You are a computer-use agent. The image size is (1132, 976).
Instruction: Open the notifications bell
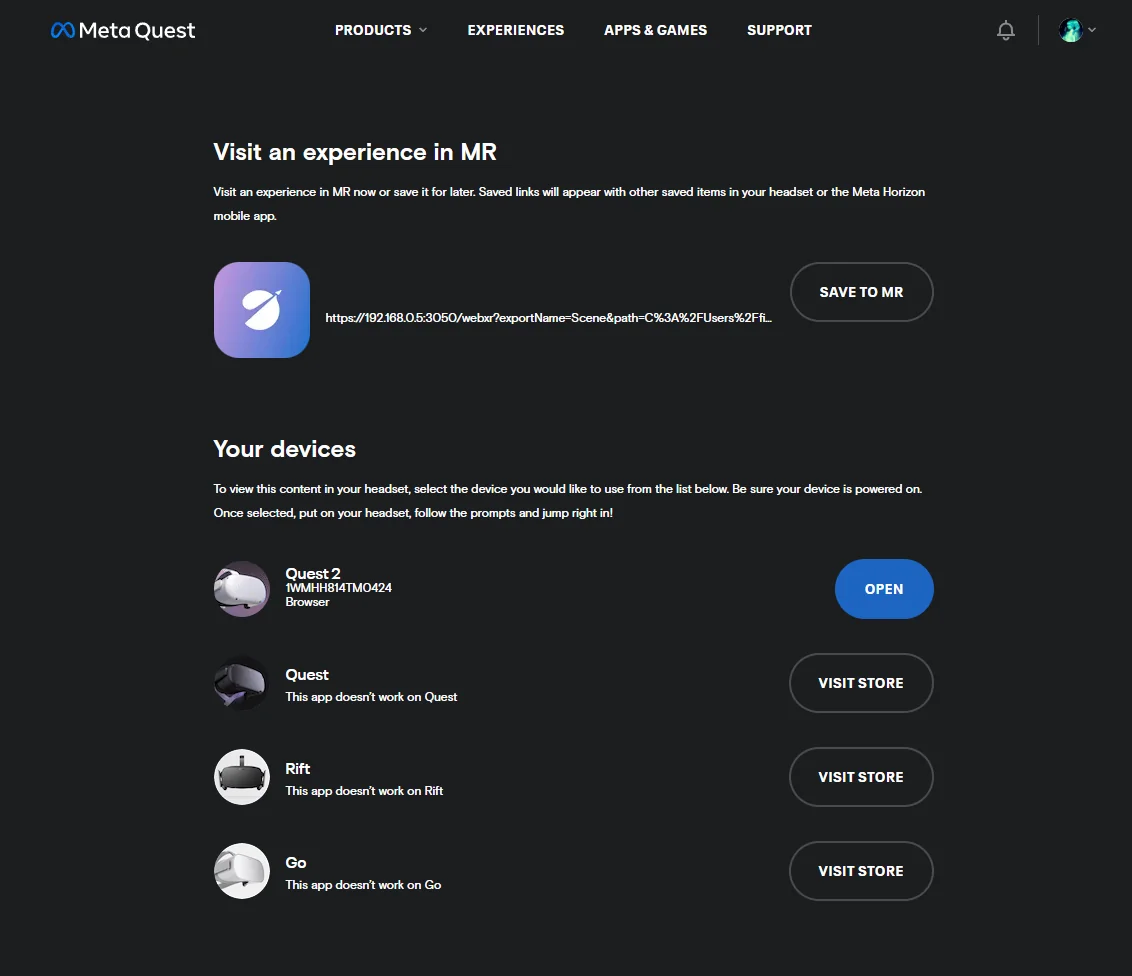[1006, 30]
